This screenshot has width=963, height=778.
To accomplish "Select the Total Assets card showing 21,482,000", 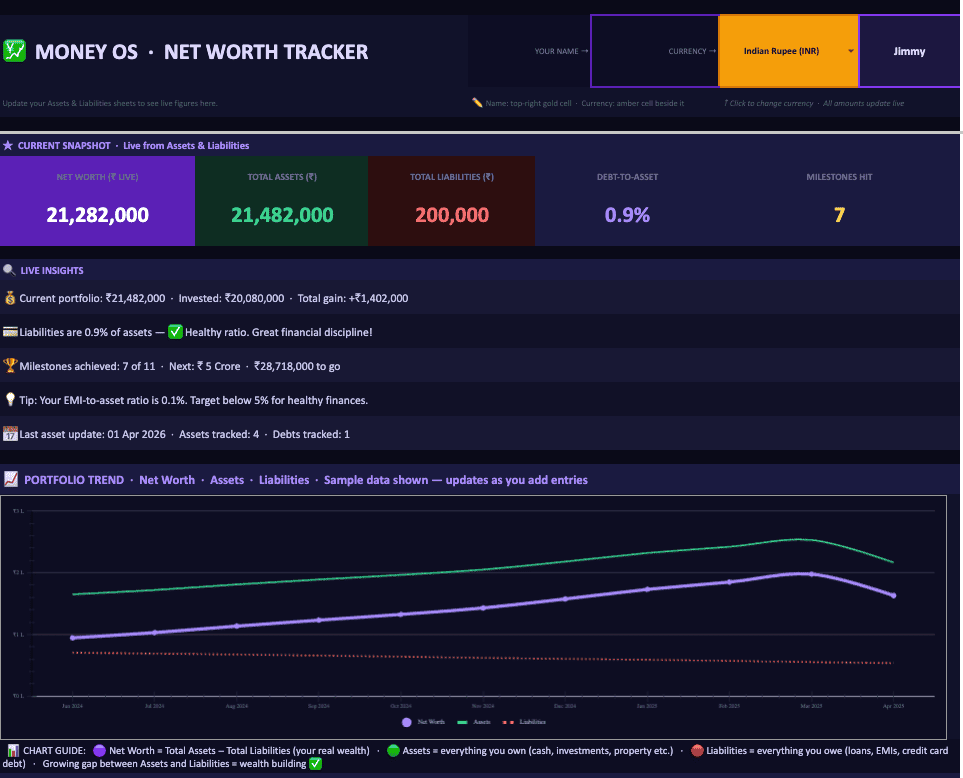I will (x=281, y=201).
